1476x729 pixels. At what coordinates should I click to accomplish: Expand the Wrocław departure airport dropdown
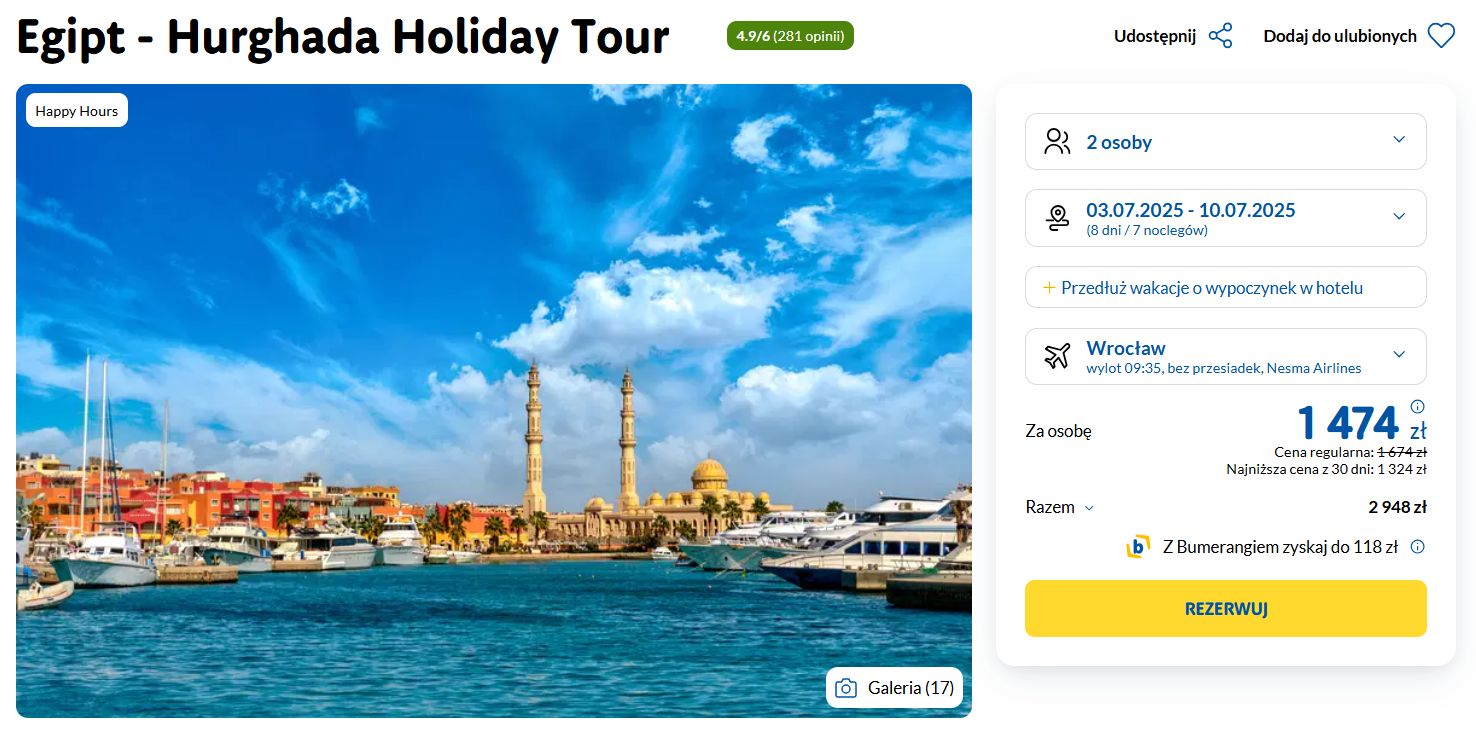1225,356
